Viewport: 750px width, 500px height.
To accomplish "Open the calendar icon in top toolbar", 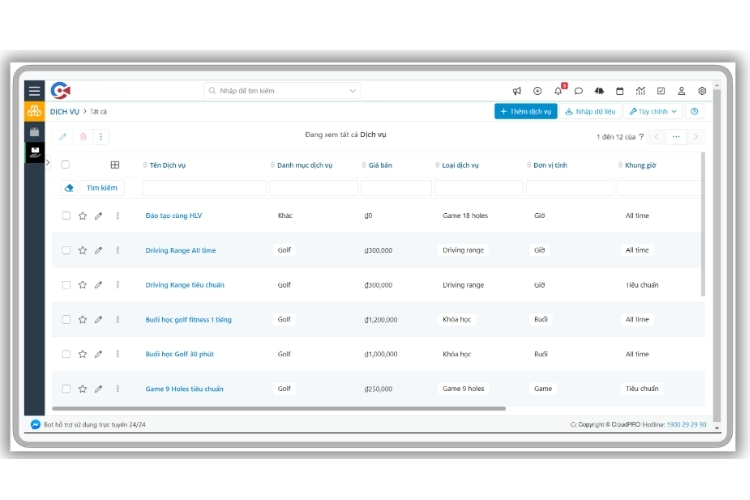I will [619, 91].
